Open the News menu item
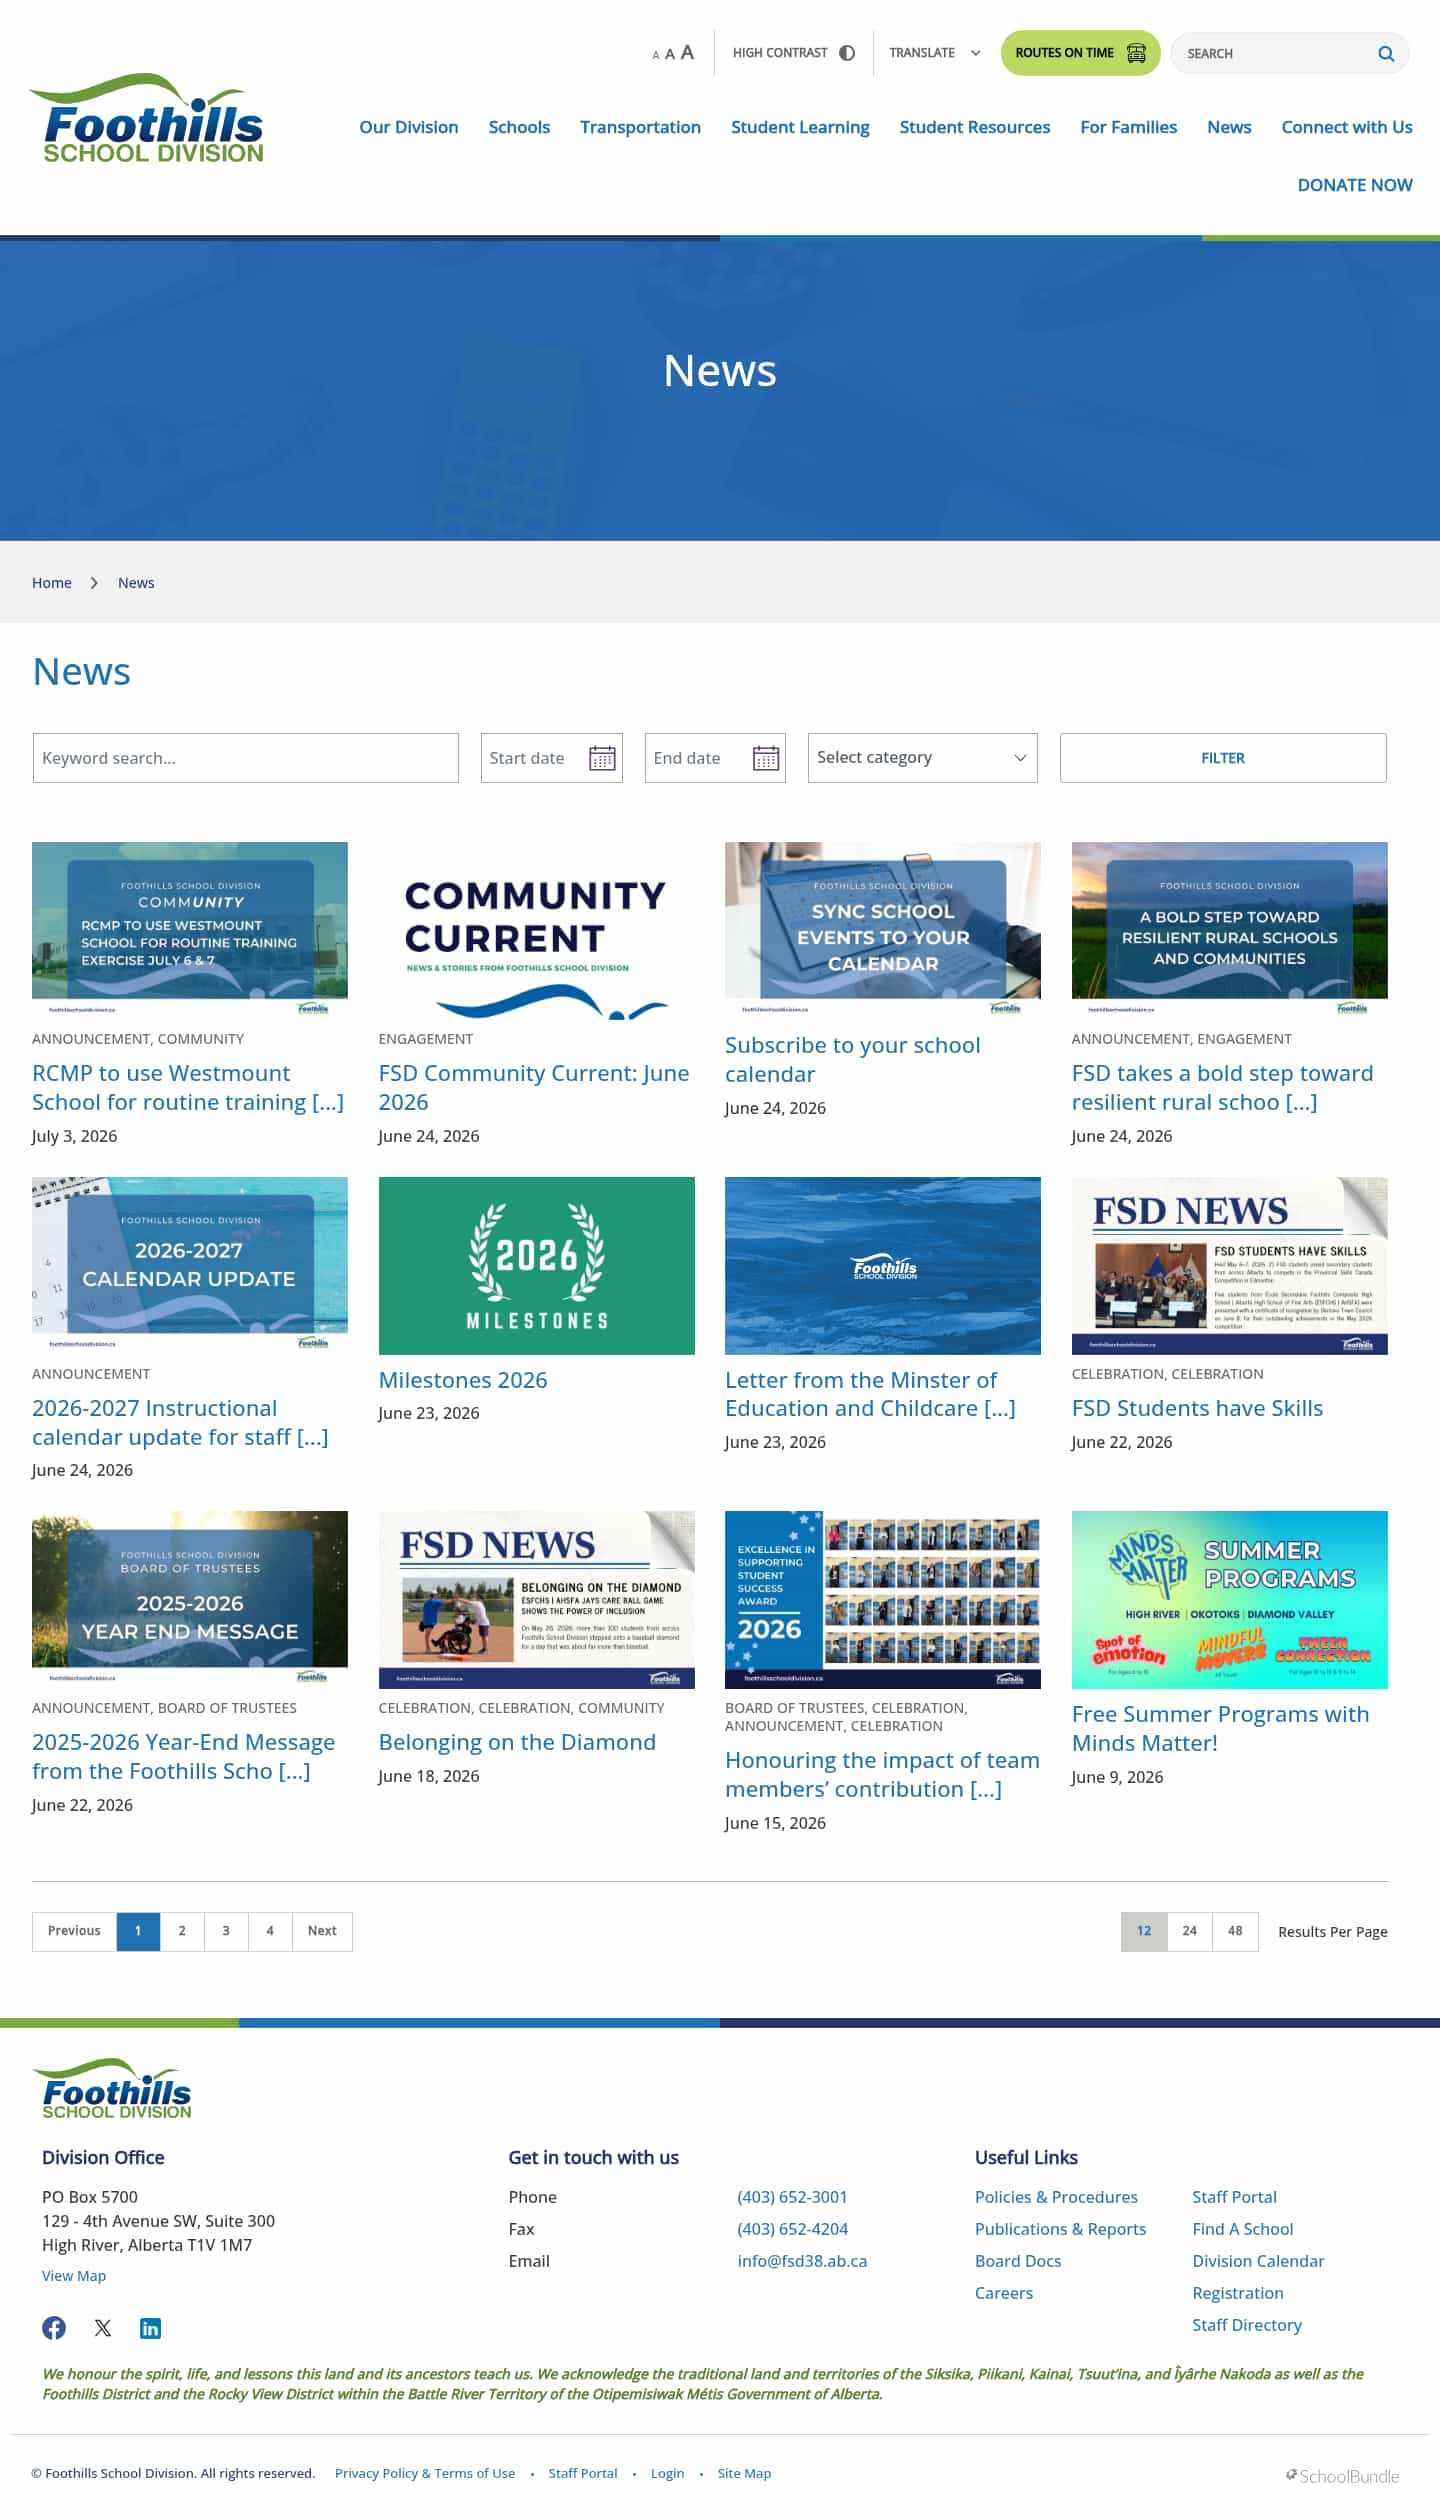The width and height of the screenshot is (1440, 2520). click(x=1229, y=127)
